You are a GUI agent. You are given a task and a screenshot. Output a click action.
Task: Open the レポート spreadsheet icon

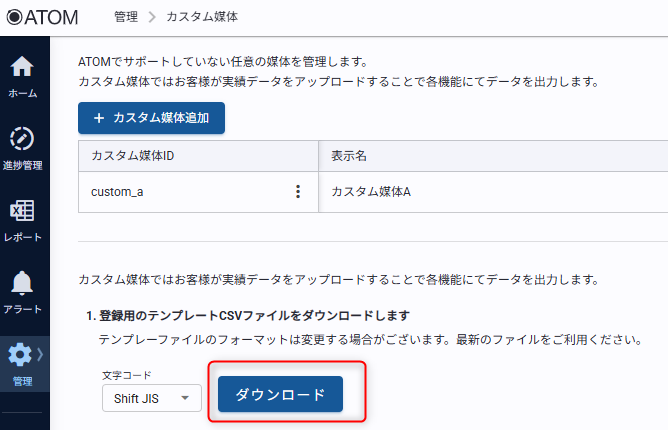pyautogui.click(x=22, y=212)
